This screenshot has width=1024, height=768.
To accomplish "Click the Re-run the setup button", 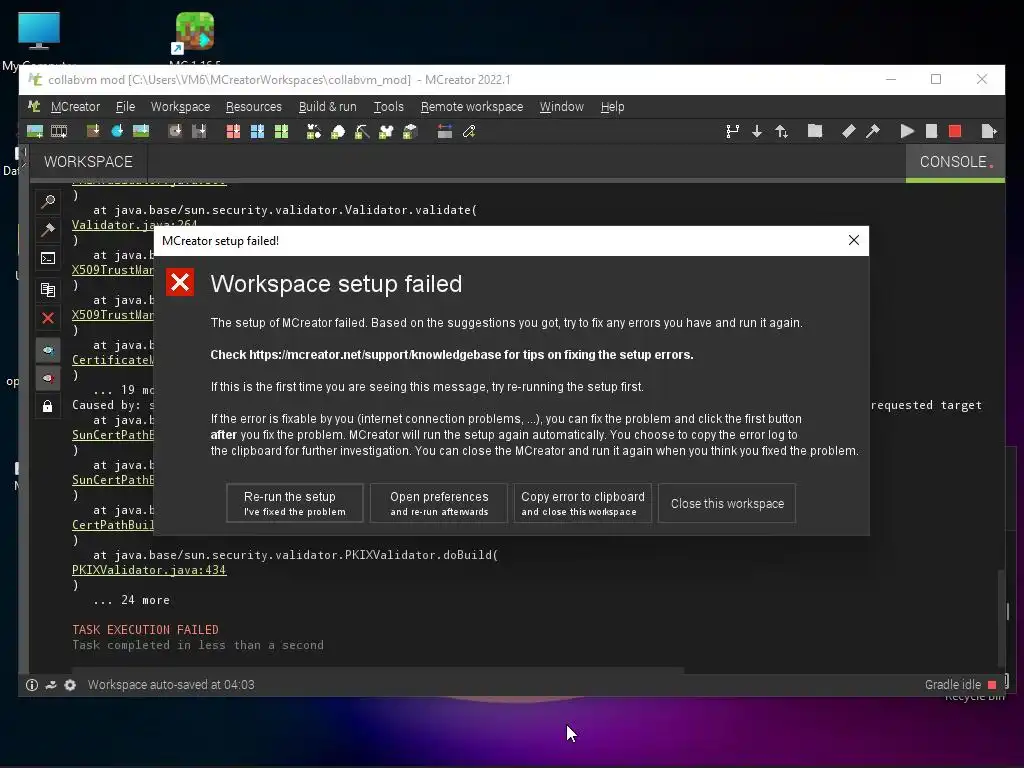I will [295, 503].
